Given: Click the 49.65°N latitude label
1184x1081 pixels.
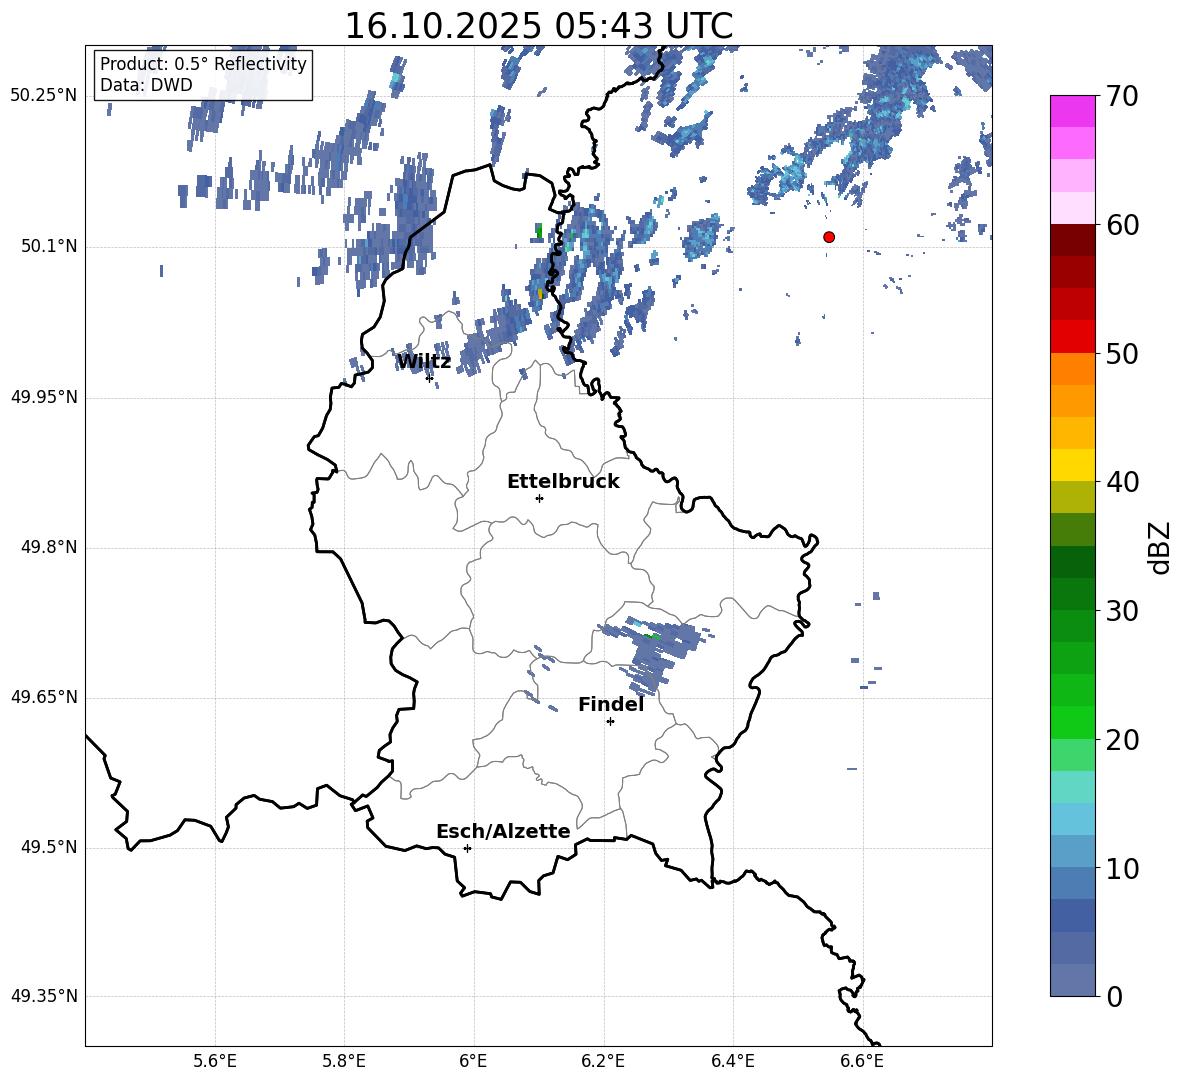Looking at the screenshot, I should click(44, 697).
